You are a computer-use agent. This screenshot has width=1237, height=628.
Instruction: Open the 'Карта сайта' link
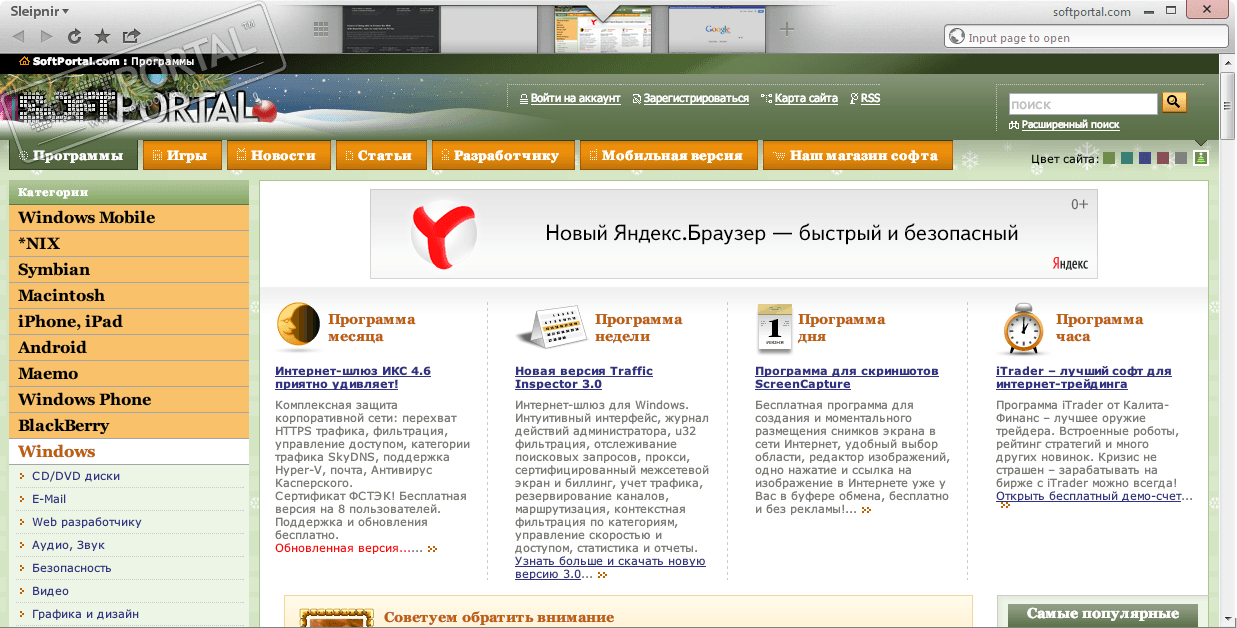coord(806,98)
